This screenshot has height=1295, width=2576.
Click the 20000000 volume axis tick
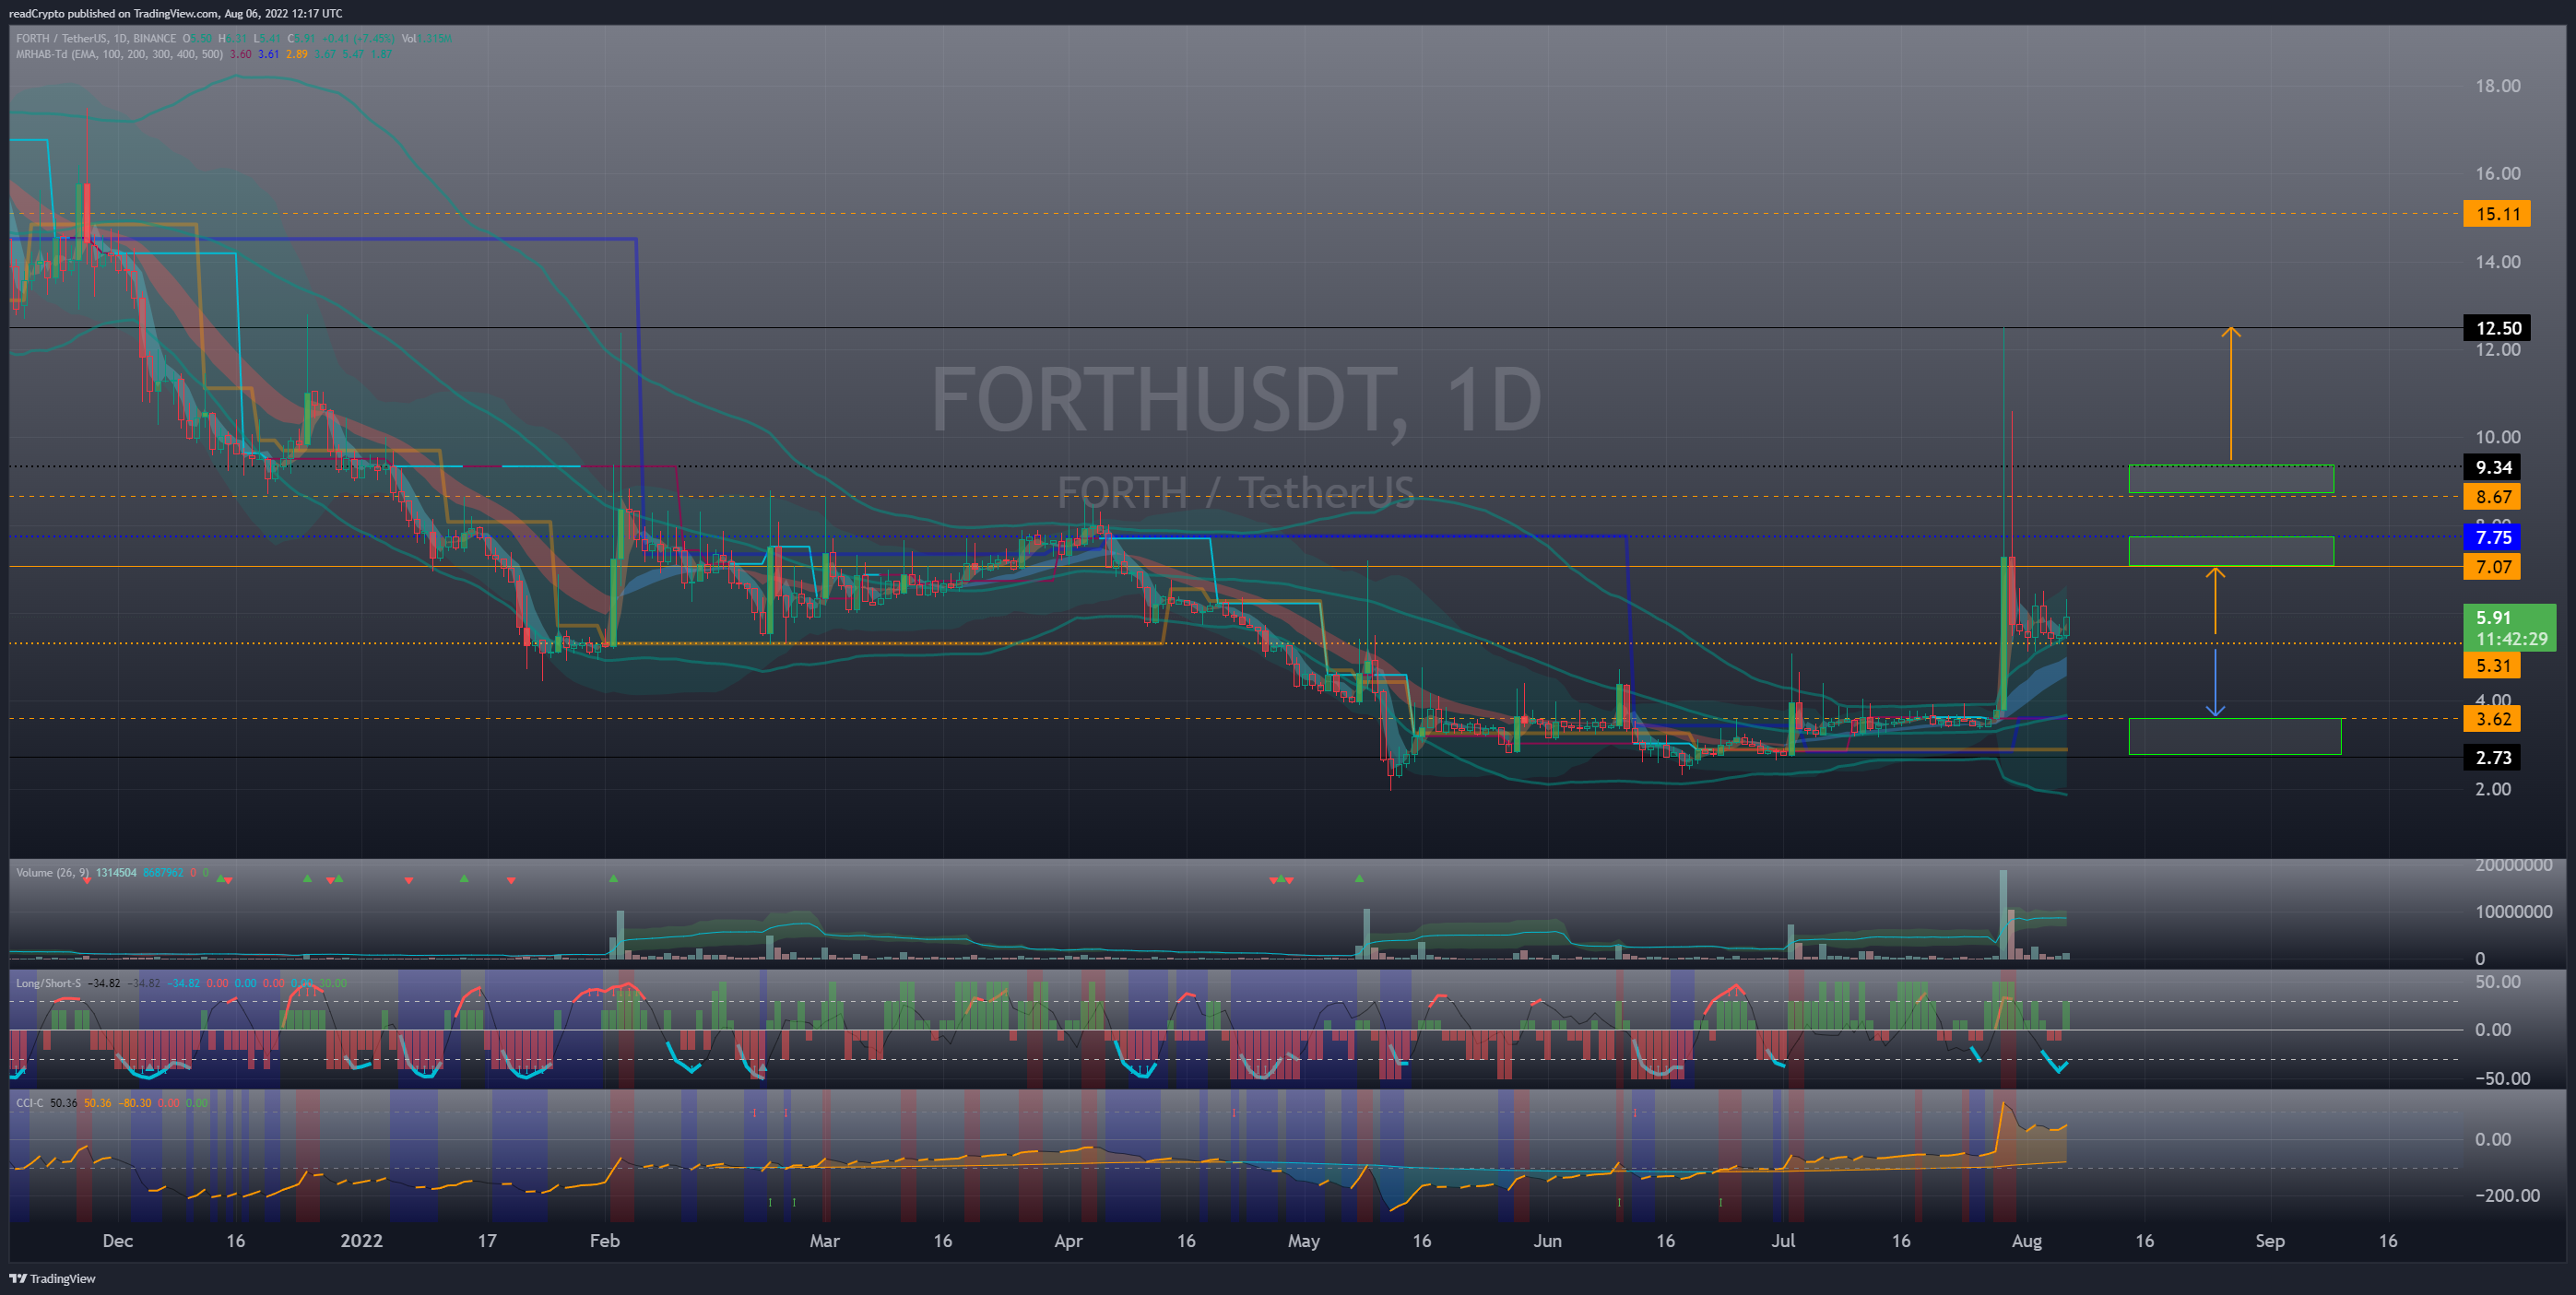(x=2513, y=865)
